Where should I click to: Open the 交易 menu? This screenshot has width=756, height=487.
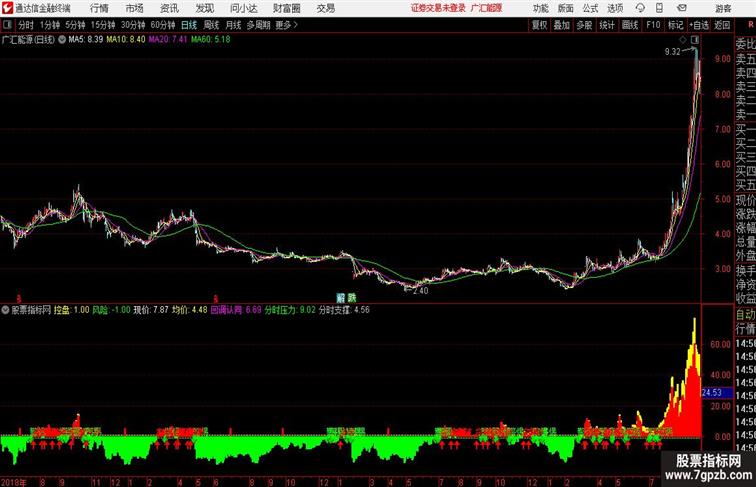(x=325, y=8)
